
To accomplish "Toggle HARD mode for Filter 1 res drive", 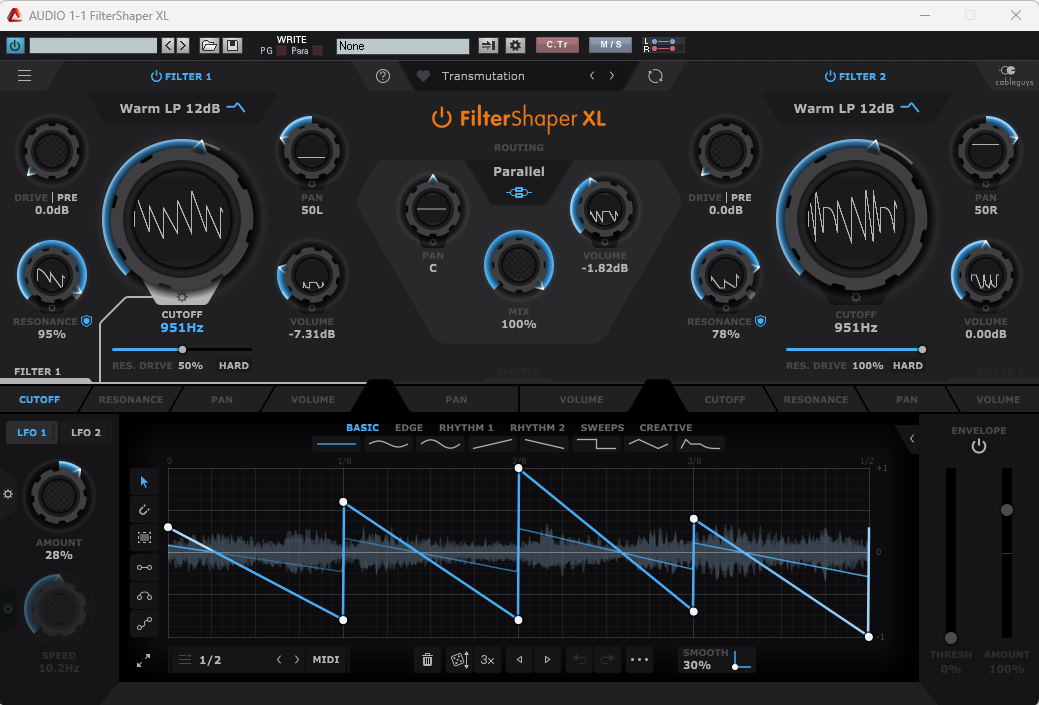I will click(234, 366).
